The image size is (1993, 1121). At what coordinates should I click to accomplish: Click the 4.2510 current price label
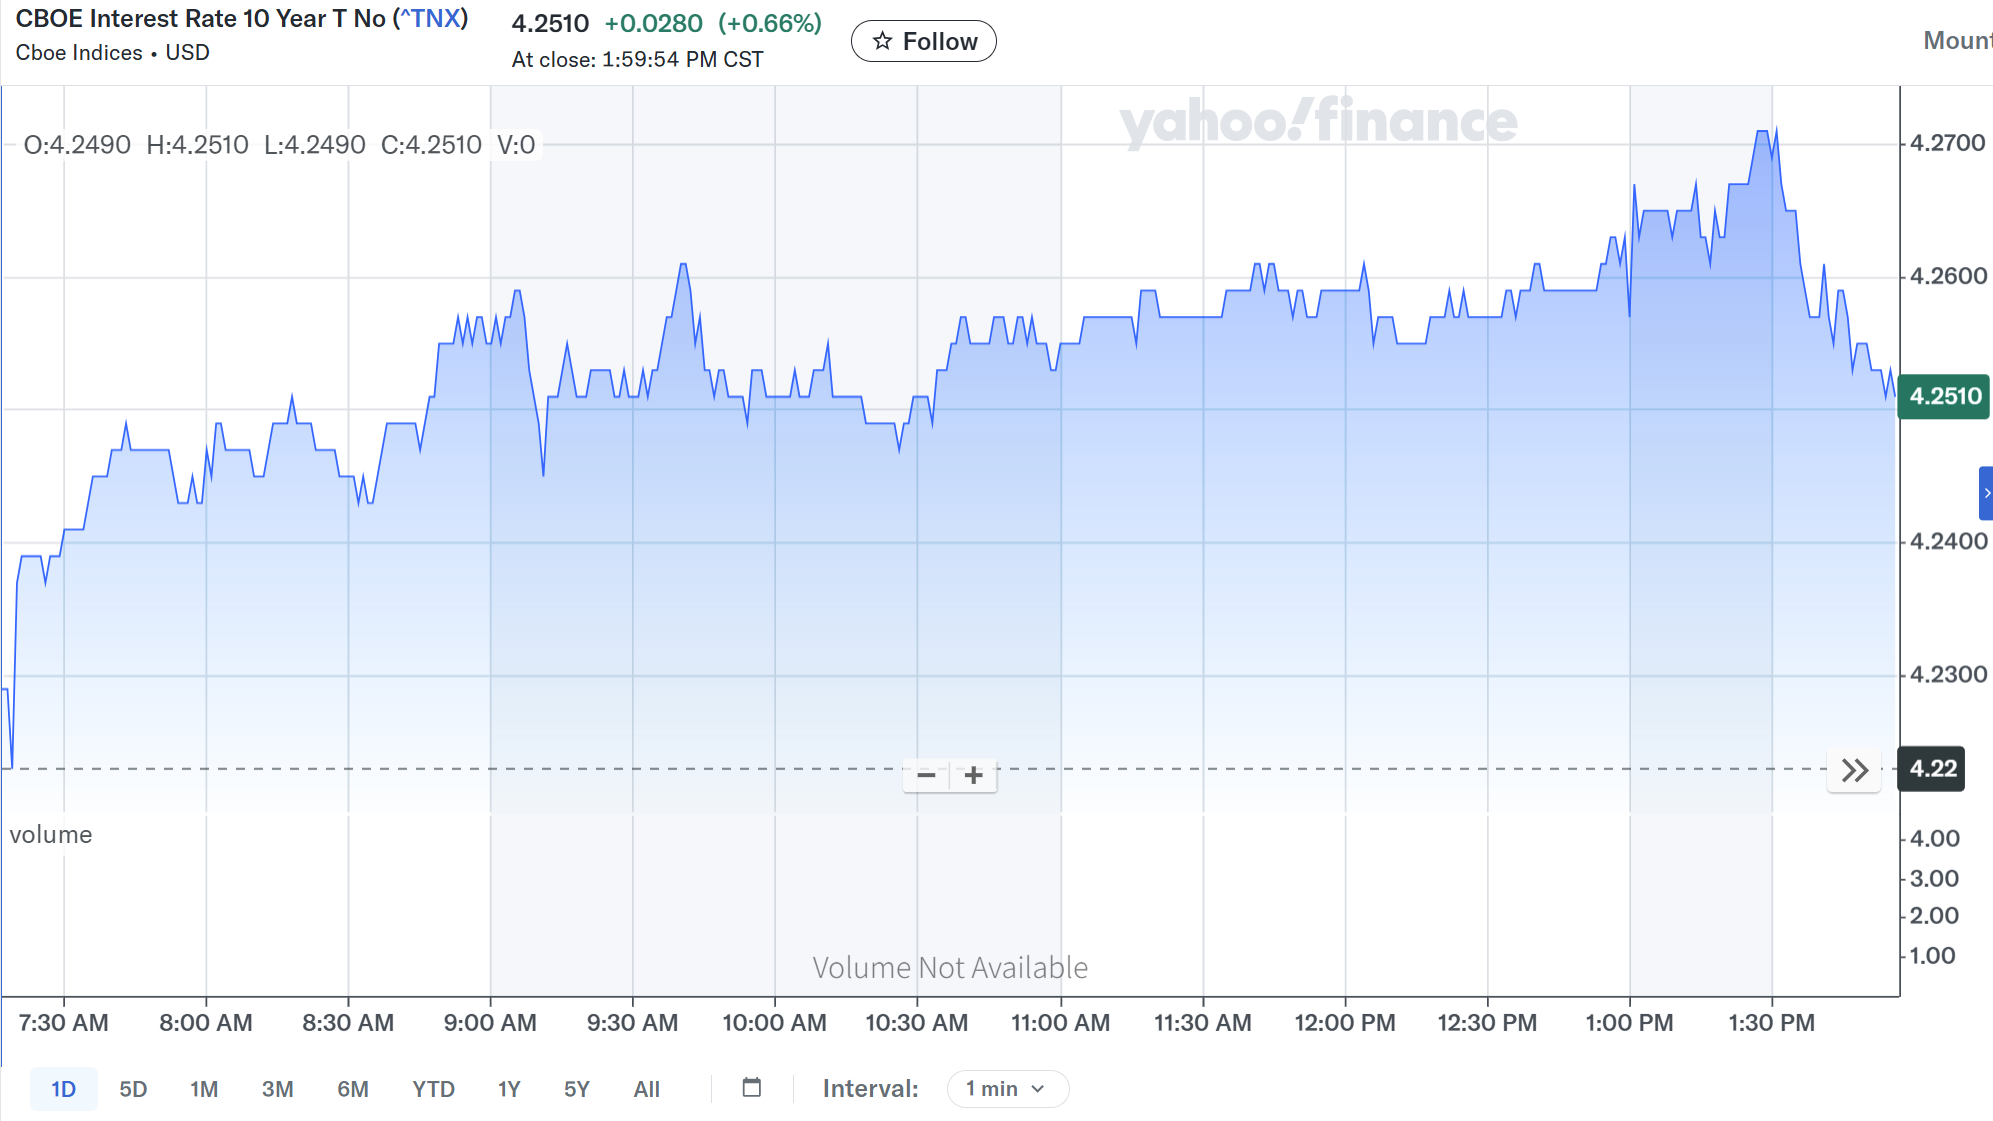click(x=1944, y=396)
